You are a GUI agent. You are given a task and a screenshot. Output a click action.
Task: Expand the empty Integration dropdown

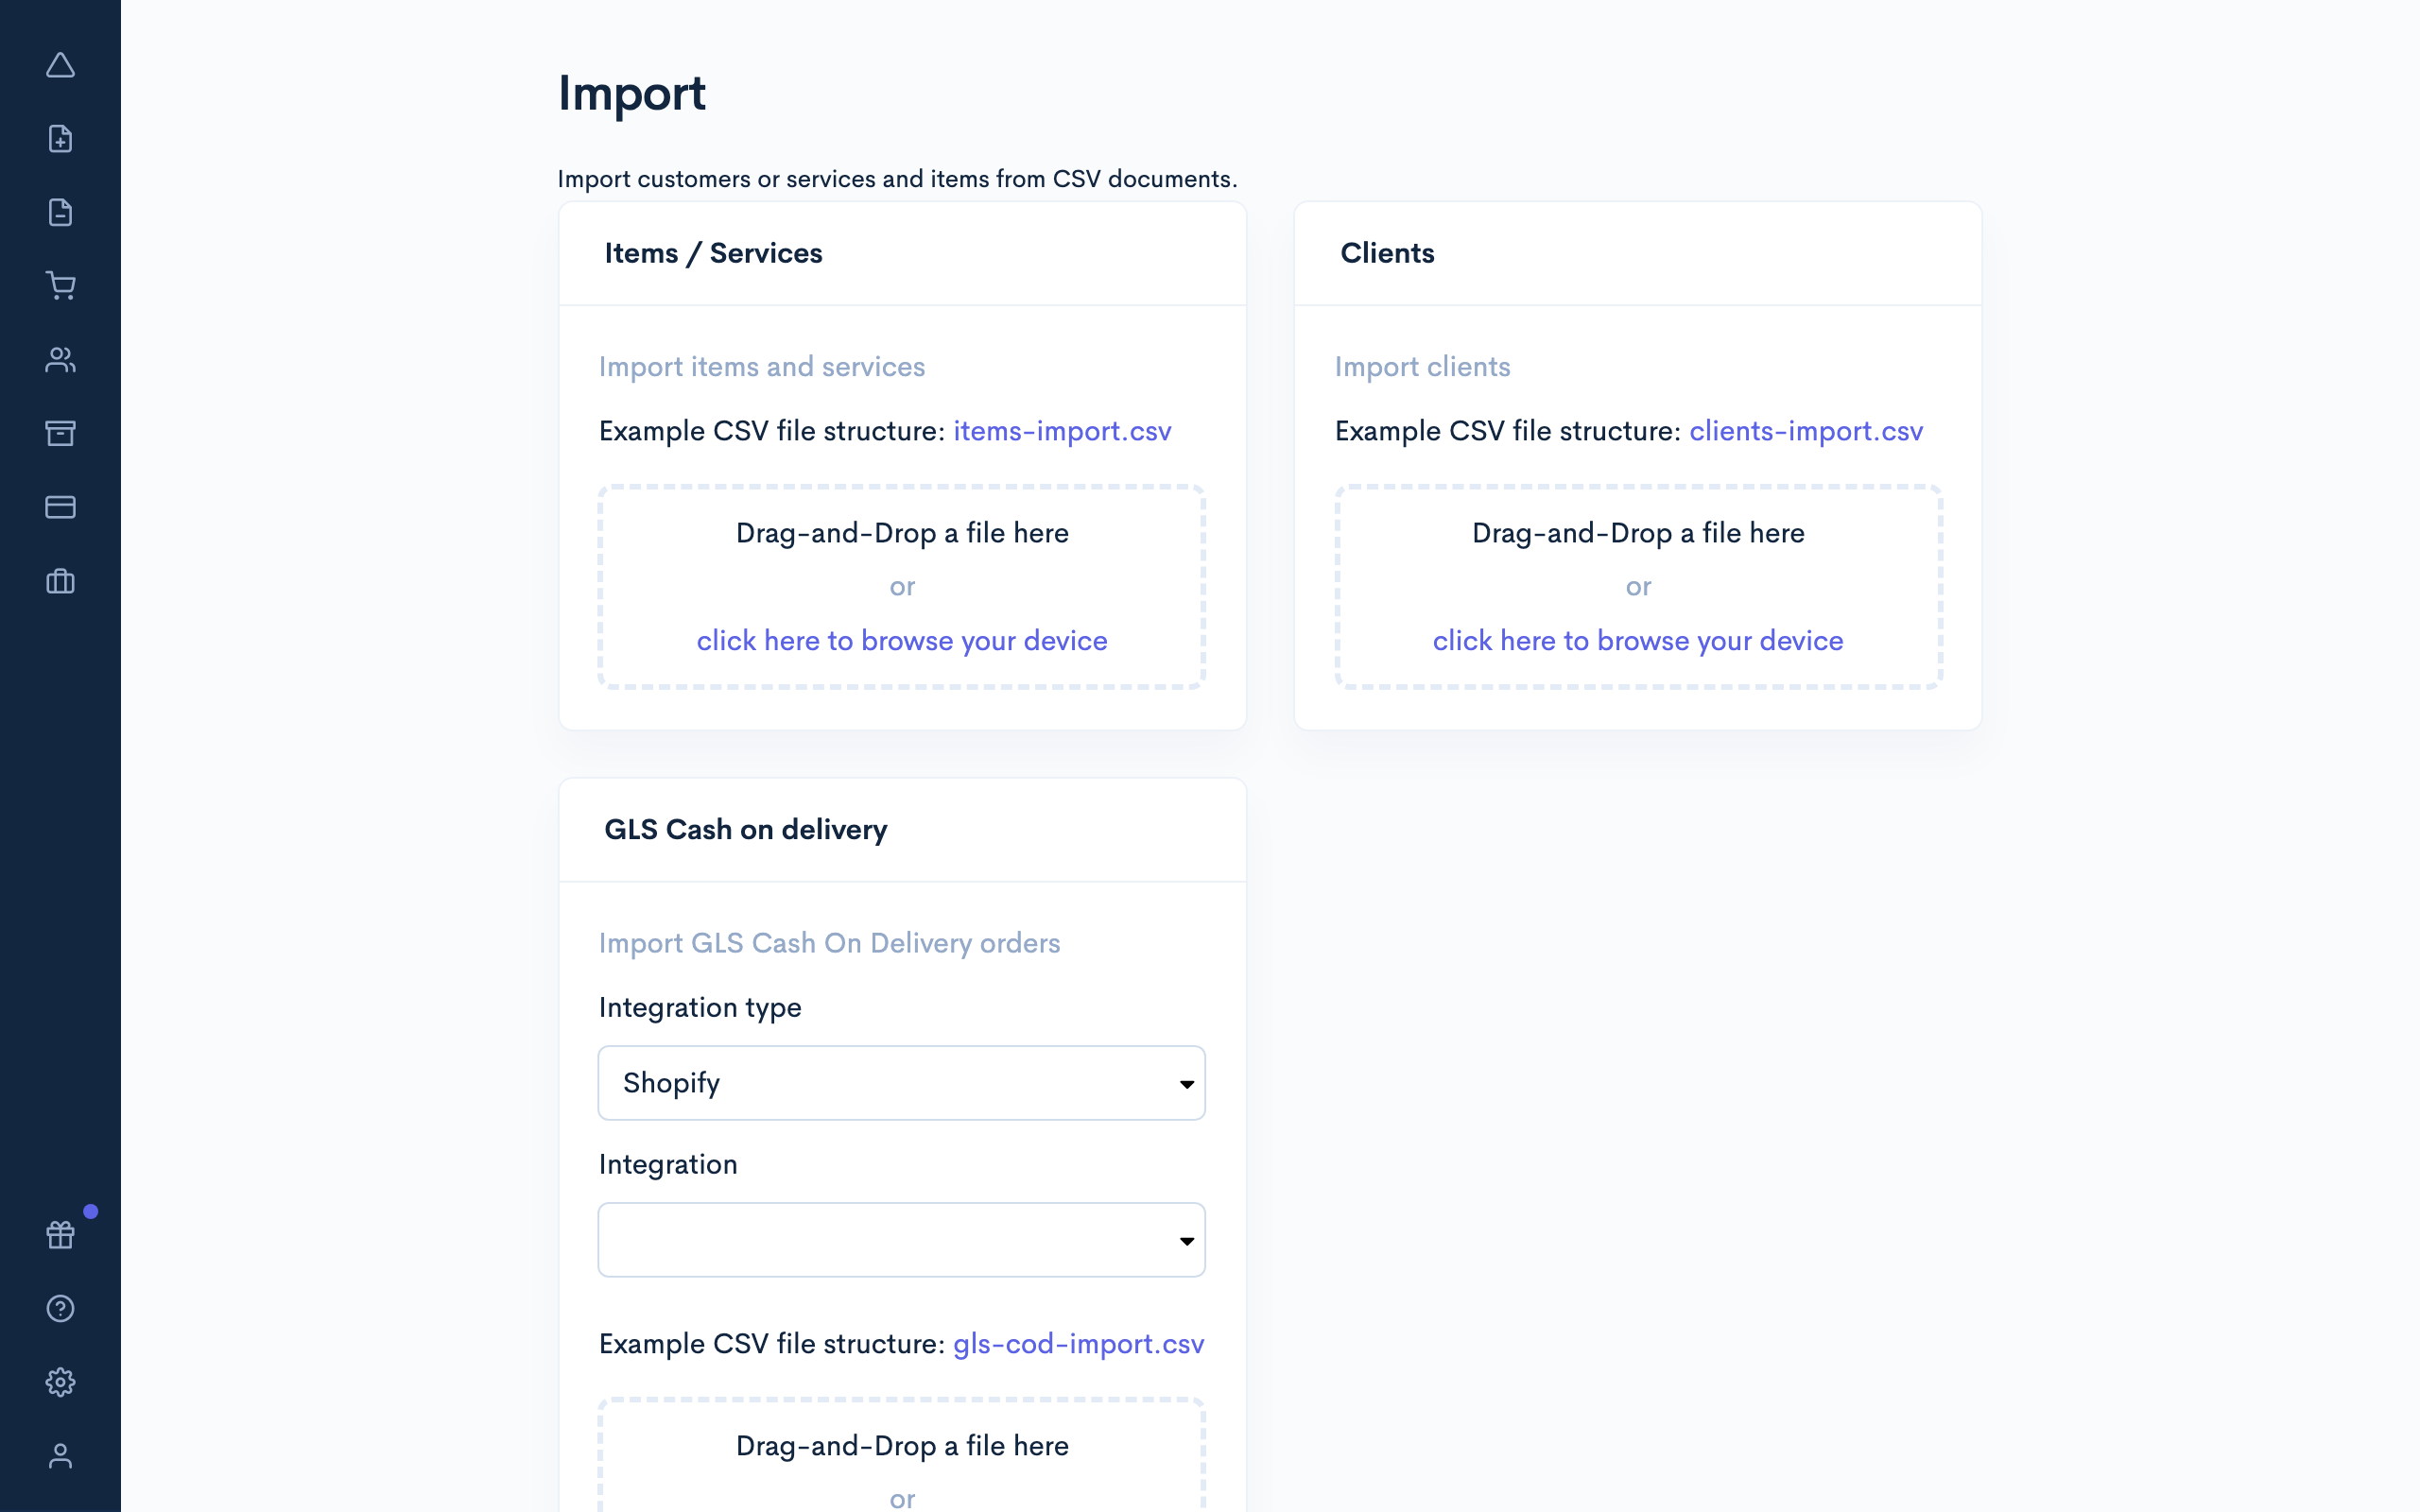coord(901,1239)
